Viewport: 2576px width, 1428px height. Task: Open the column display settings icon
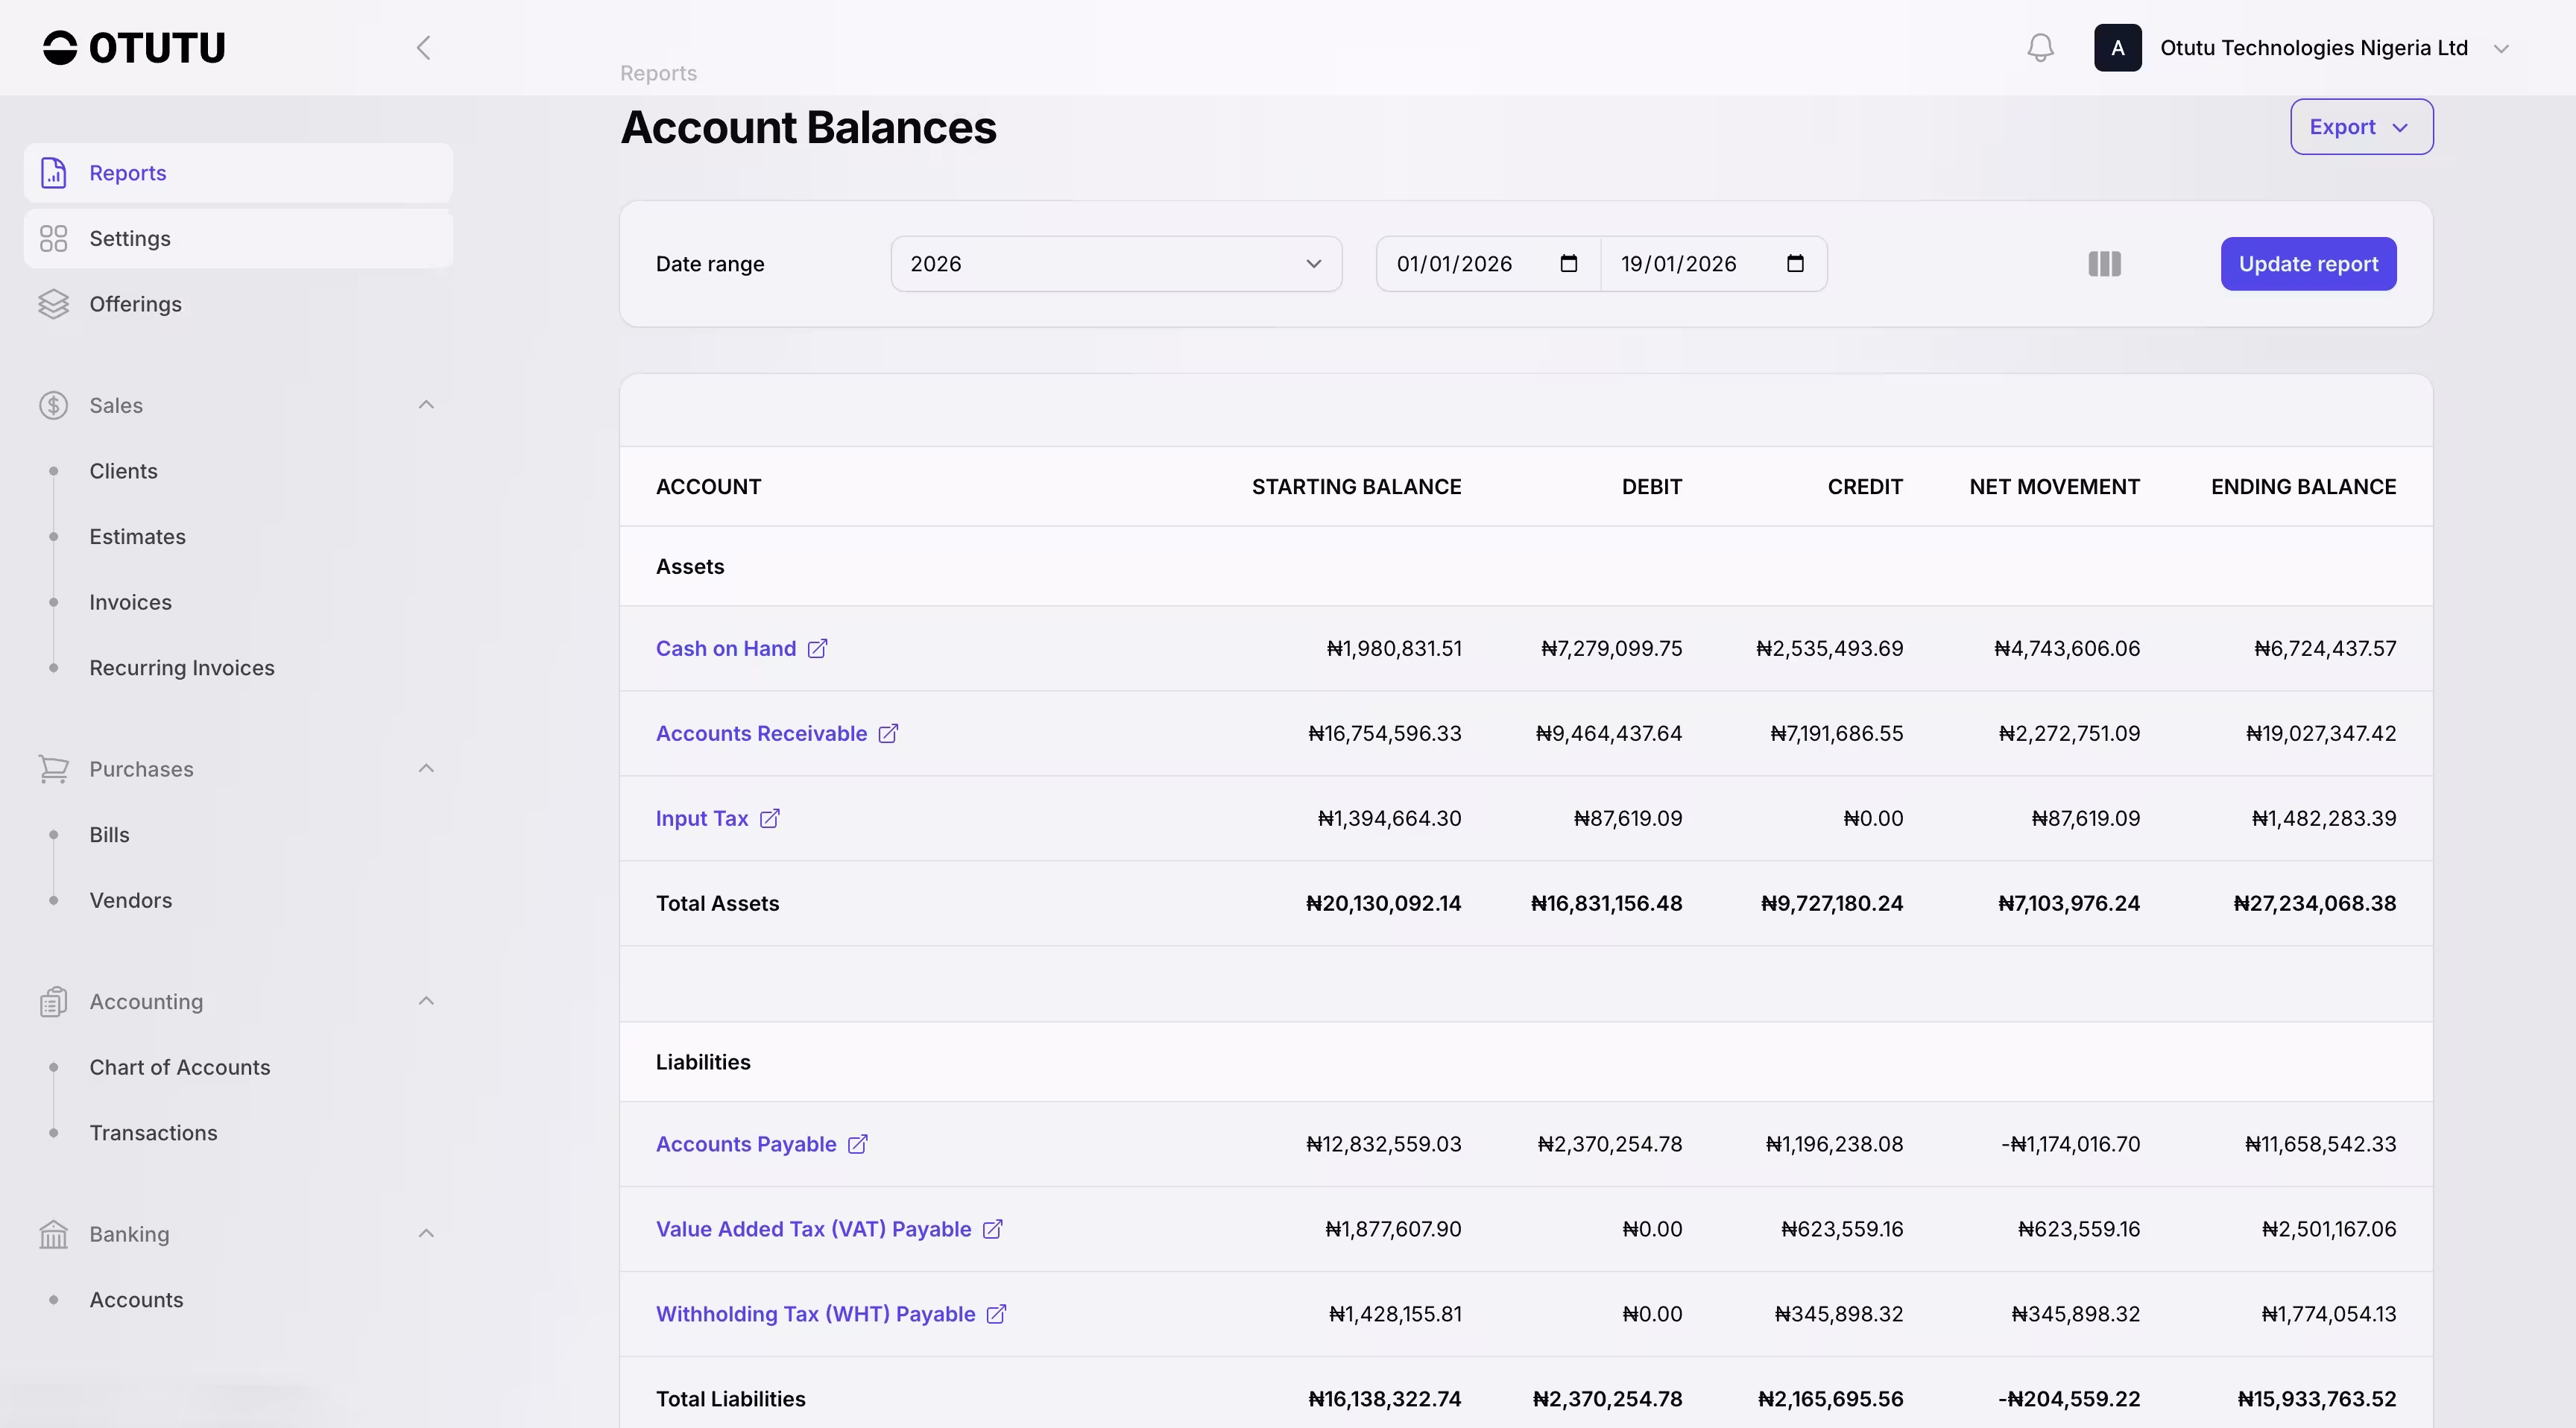[2104, 264]
